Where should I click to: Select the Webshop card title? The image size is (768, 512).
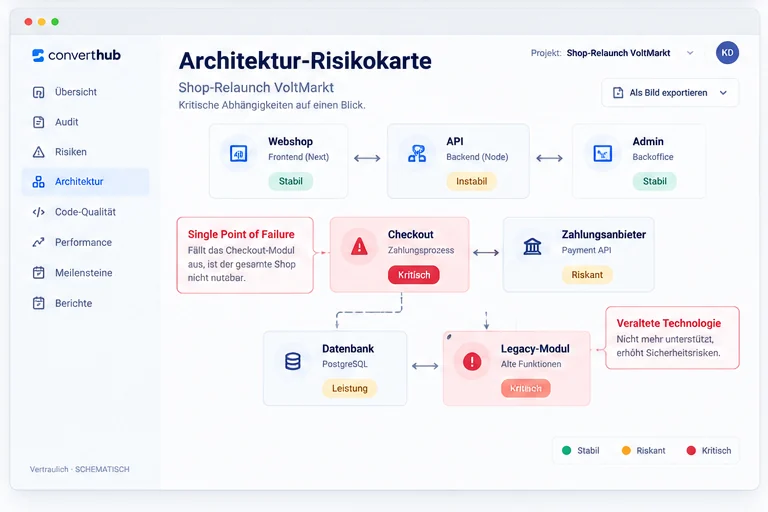coord(290,142)
